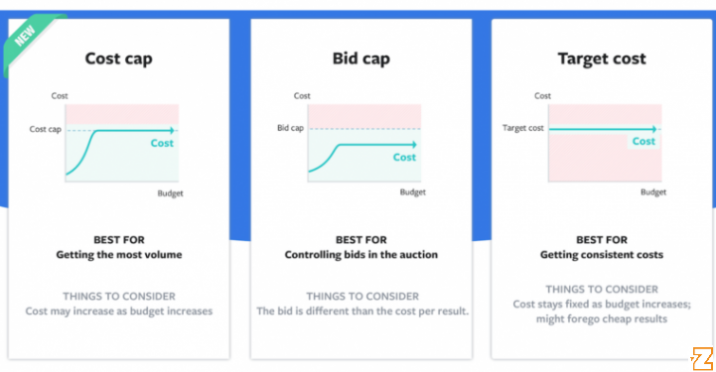Viewport: 716px width, 372px height.
Task: Click the teal Cost label in Cost cap chart
Action: (x=162, y=143)
